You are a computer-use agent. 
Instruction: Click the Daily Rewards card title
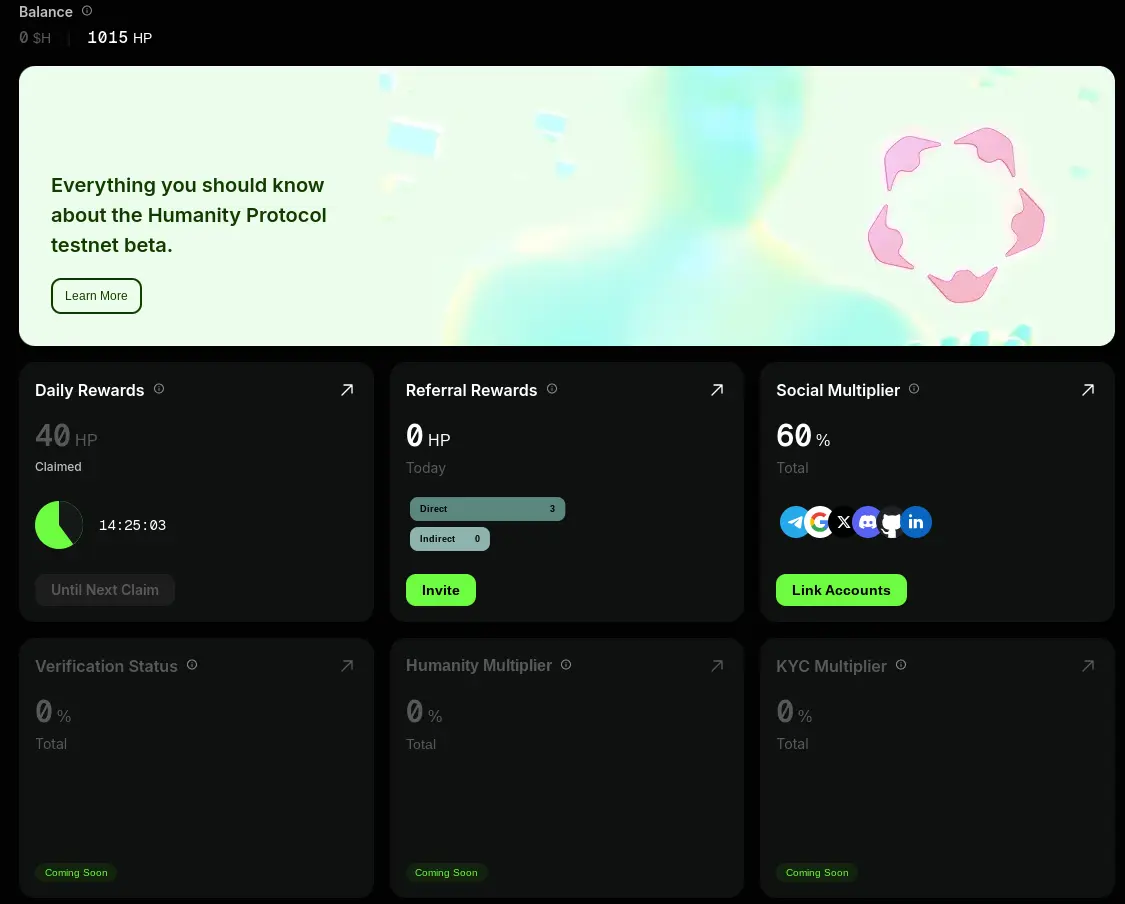coord(90,390)
